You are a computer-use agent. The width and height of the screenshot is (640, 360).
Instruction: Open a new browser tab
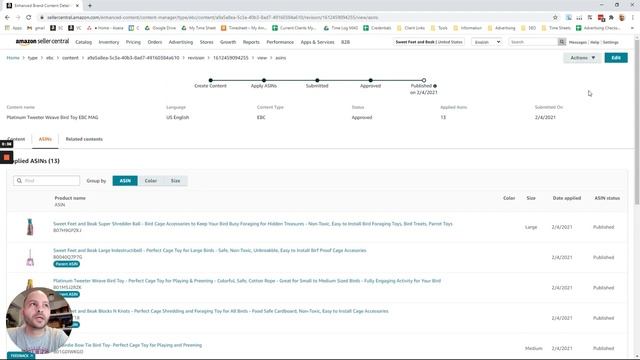point(90,6)
